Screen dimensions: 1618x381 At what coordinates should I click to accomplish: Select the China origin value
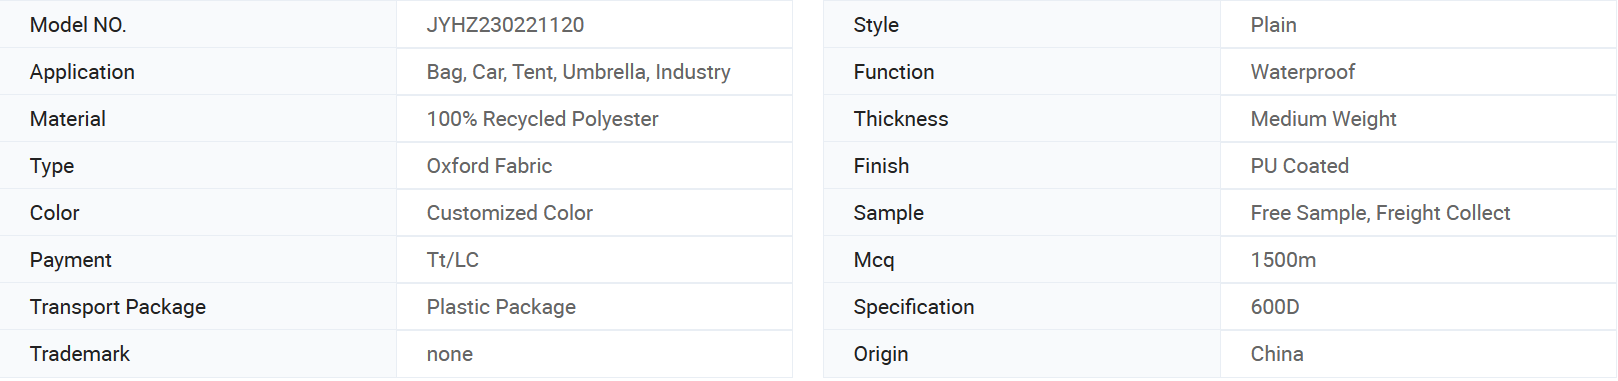pyautogui.click(x=1277, y=354)
